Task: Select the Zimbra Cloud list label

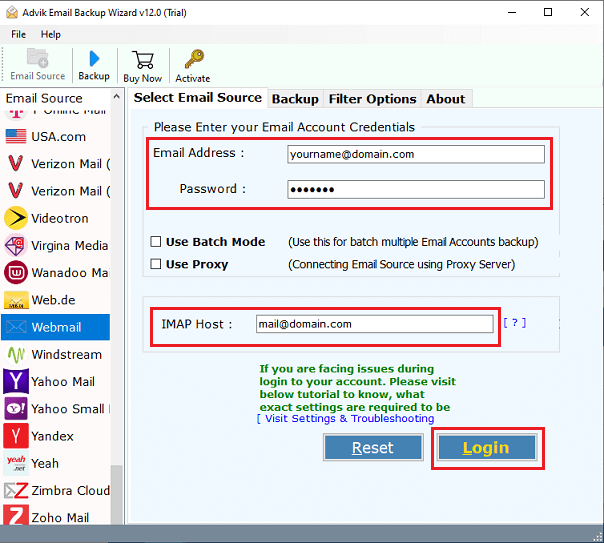Action: [70, 491]
